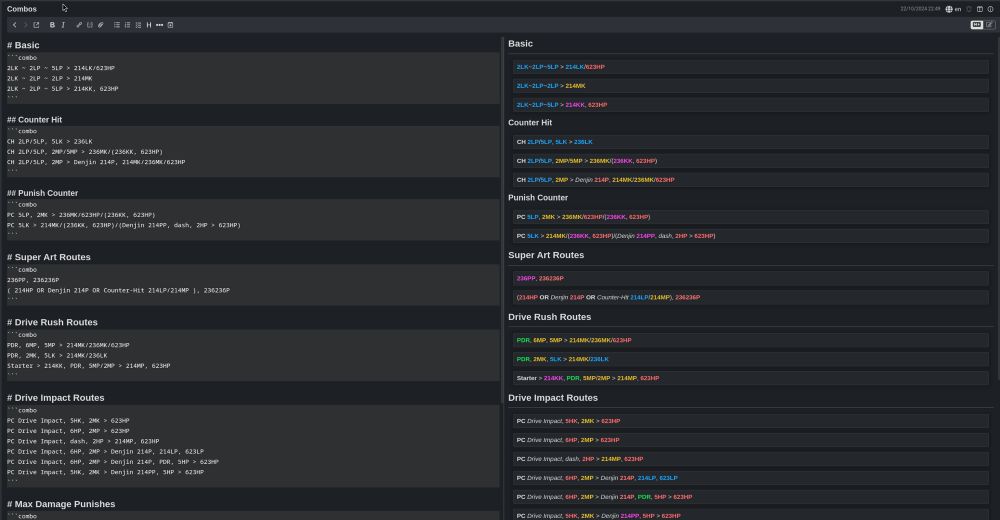This screenshot has width=1000, height=520.
Task: Toggle the editor layout split view
Action: point(980,9)
